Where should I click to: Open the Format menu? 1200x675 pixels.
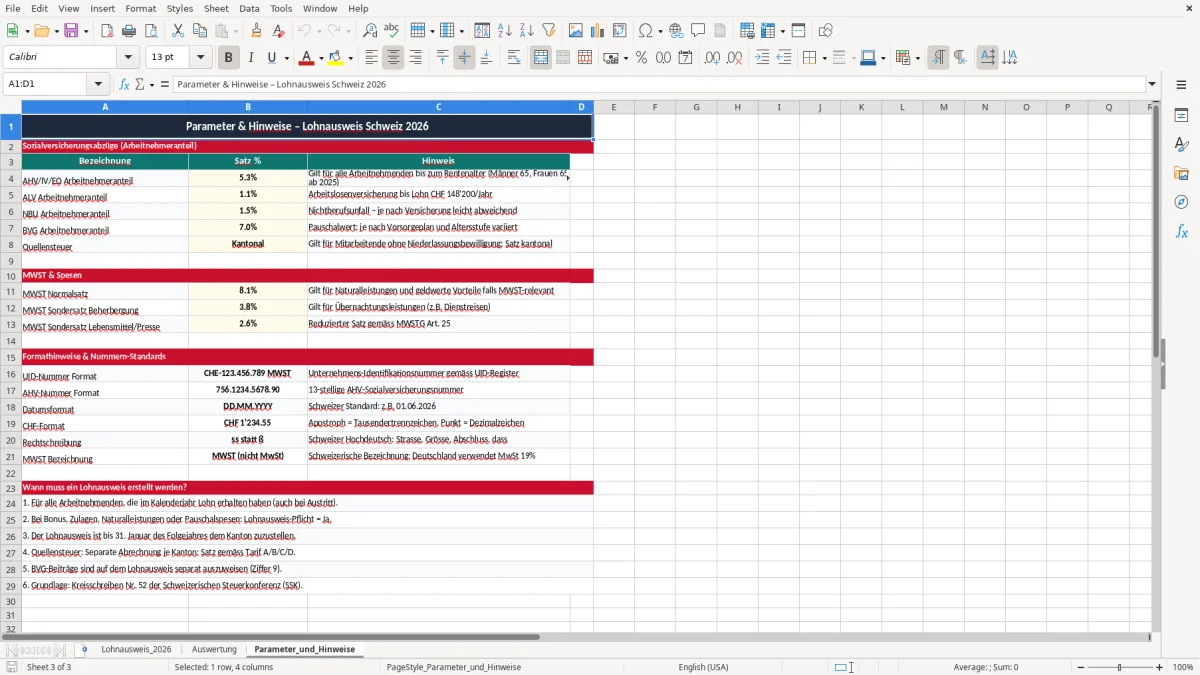pyautogui.click(x=141, y=8)
